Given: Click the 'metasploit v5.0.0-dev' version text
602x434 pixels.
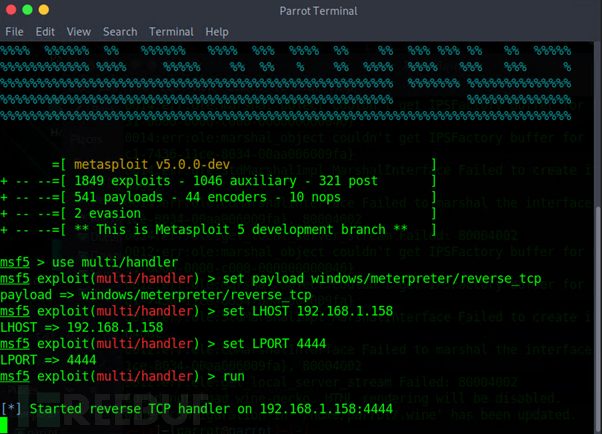Looking at the screenshot, I should [152, 164].
